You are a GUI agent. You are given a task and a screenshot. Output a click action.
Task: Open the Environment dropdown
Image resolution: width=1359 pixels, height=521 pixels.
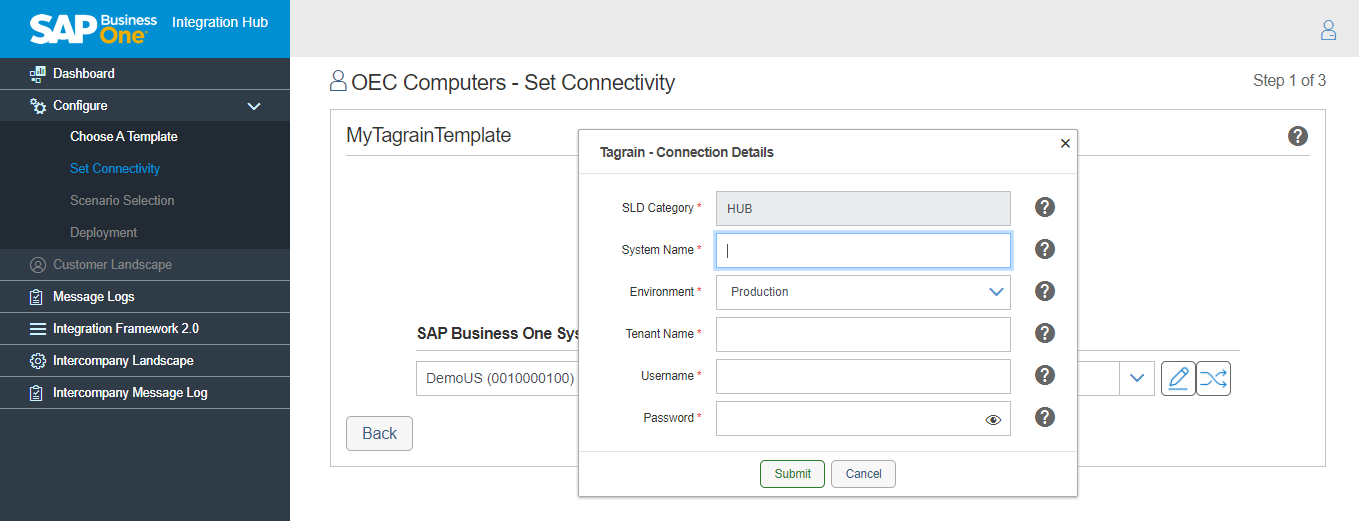coord(863,292)
